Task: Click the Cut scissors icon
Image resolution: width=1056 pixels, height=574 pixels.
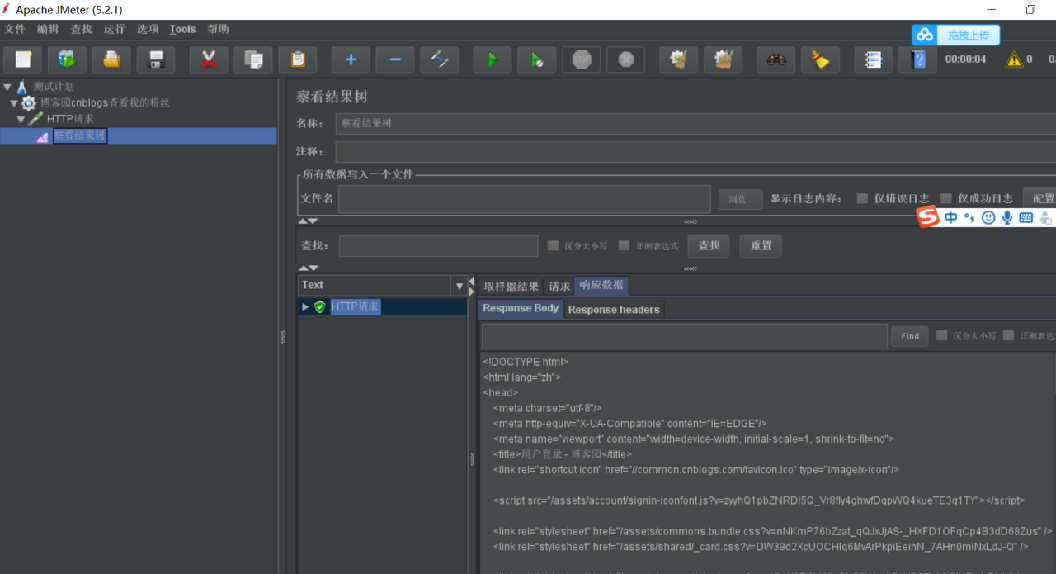Action: 209,59
